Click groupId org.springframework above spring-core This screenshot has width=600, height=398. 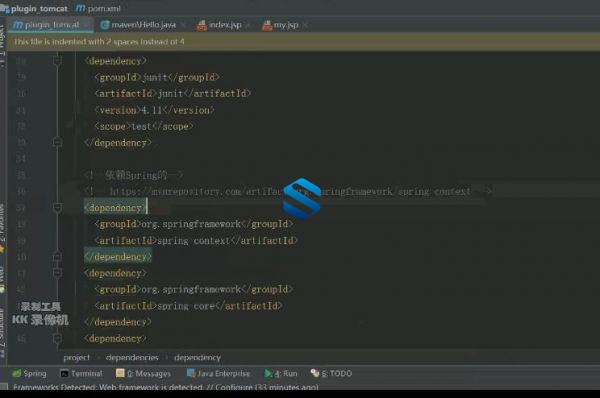pos(194,289)
